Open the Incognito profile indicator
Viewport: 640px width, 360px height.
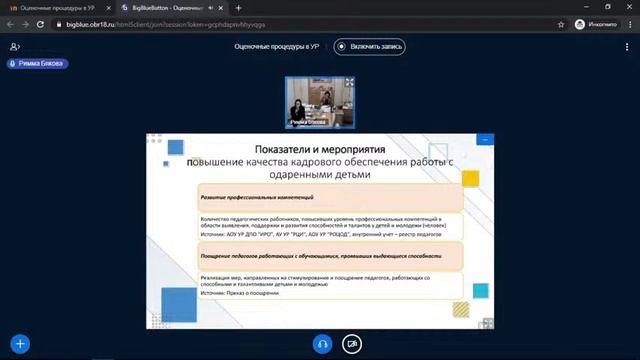coord(596,24)
